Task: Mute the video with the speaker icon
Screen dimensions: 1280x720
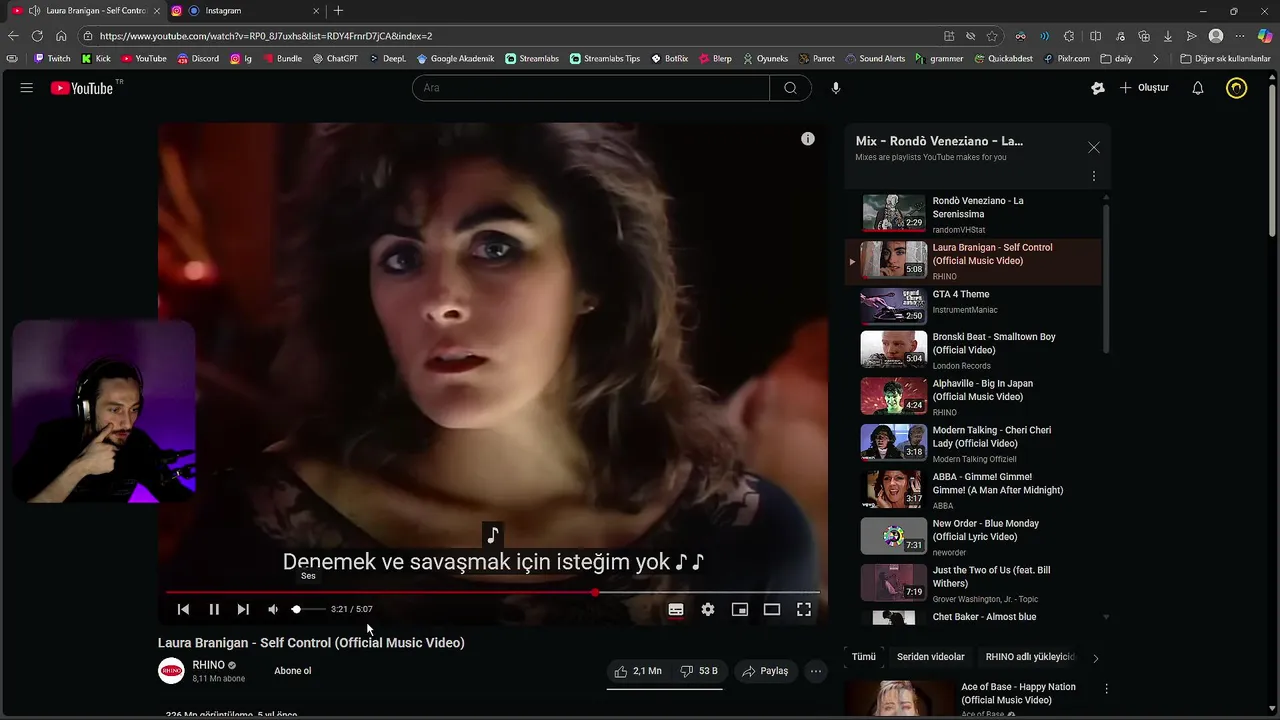Action: coord(273,609)
